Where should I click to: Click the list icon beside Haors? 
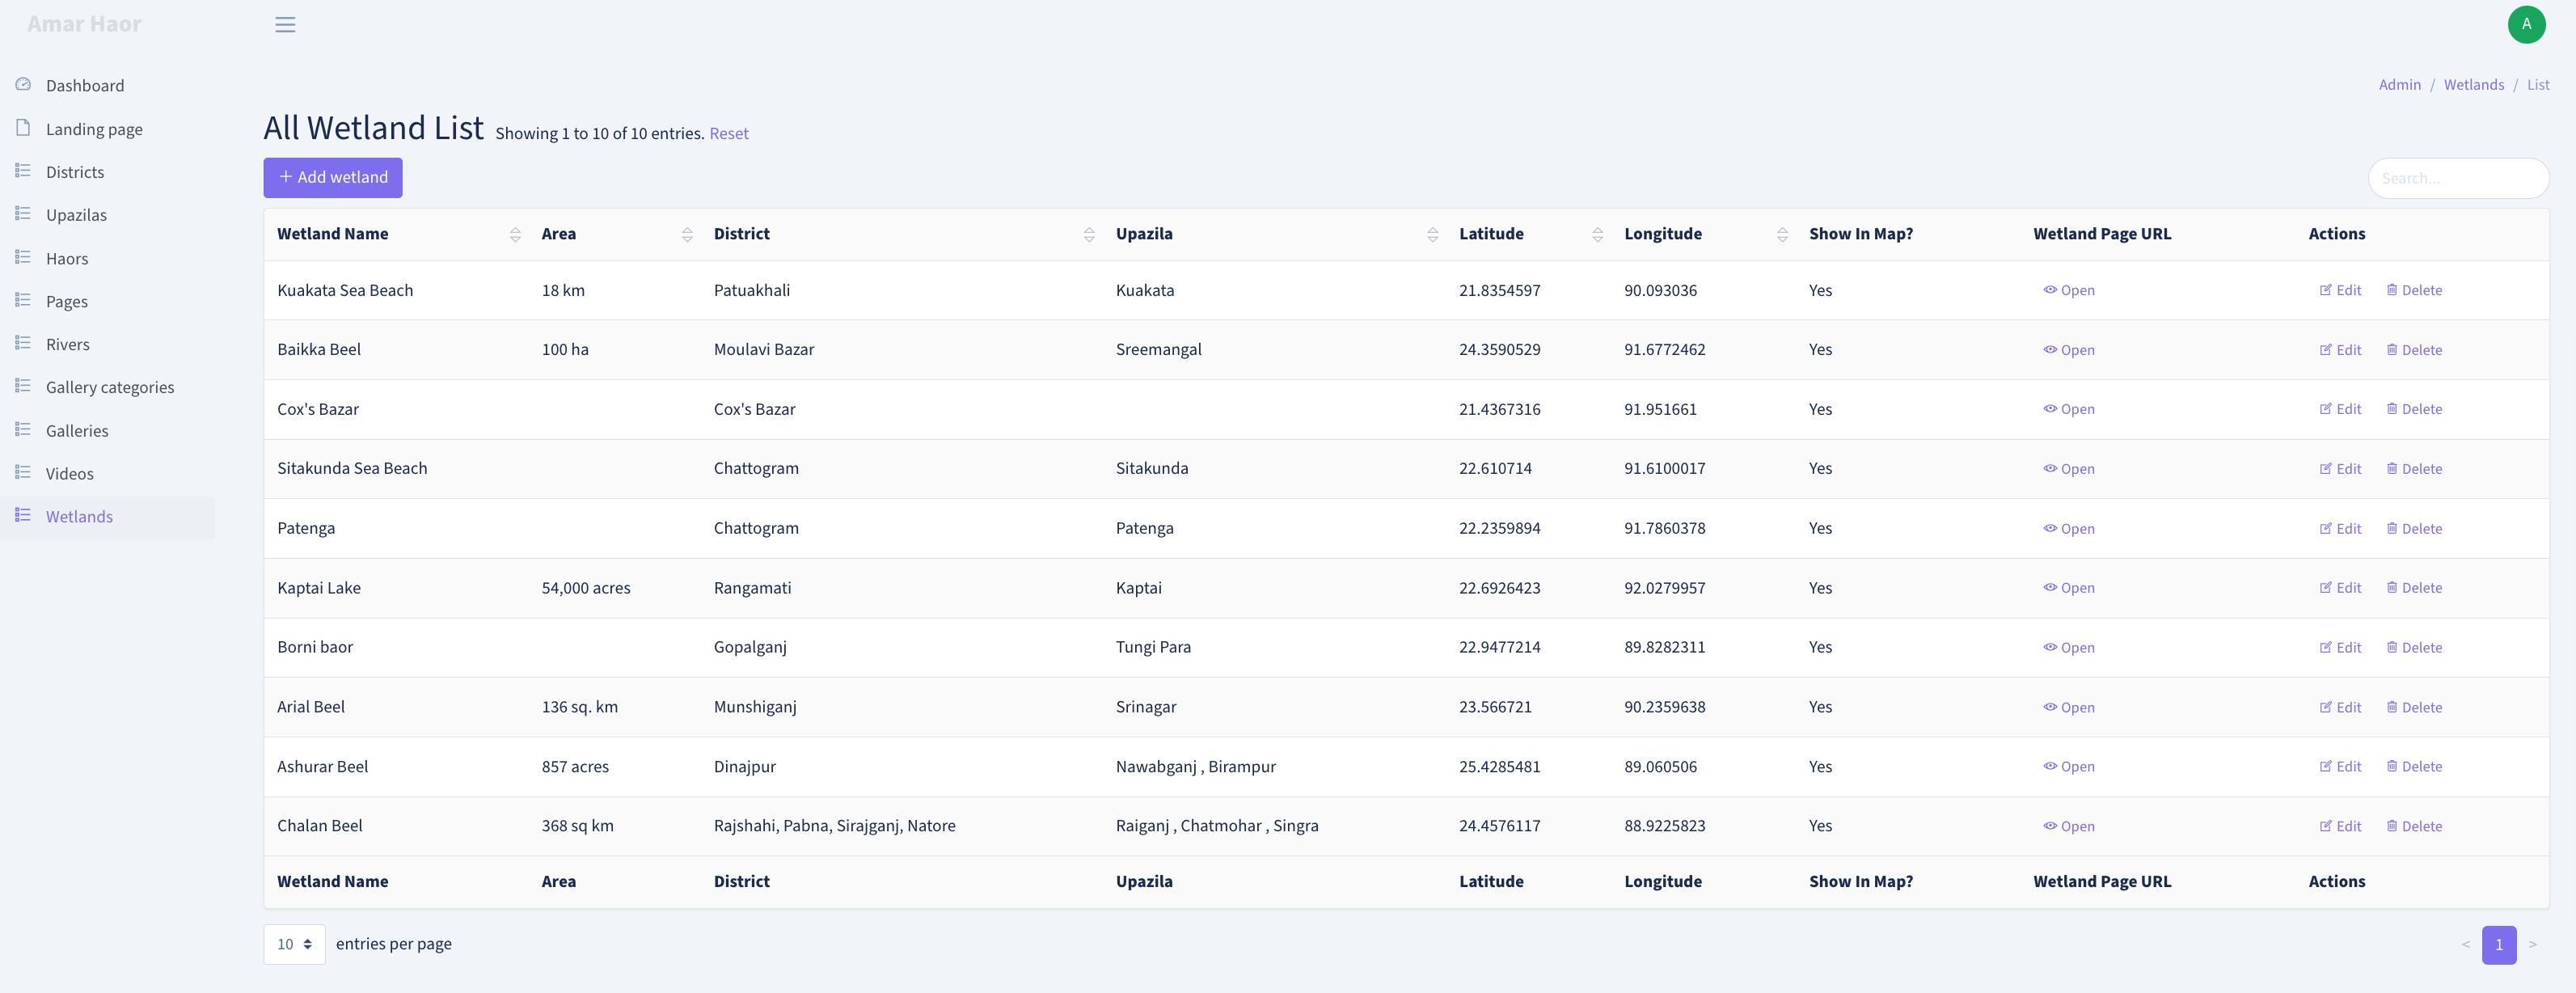pyautogui.click(x=23, y=258)
